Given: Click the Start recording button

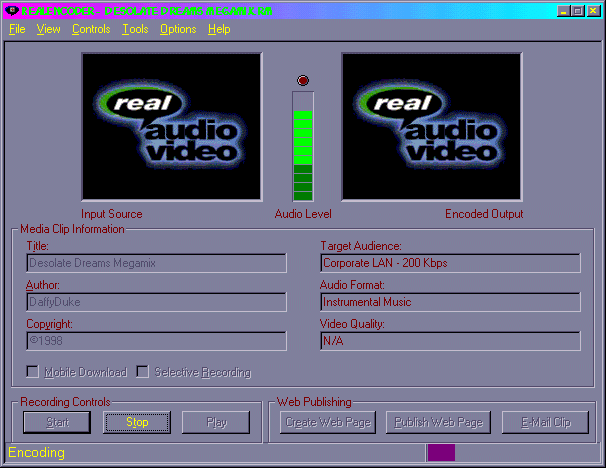Looking at the screenshot, I should pos(57,422).
